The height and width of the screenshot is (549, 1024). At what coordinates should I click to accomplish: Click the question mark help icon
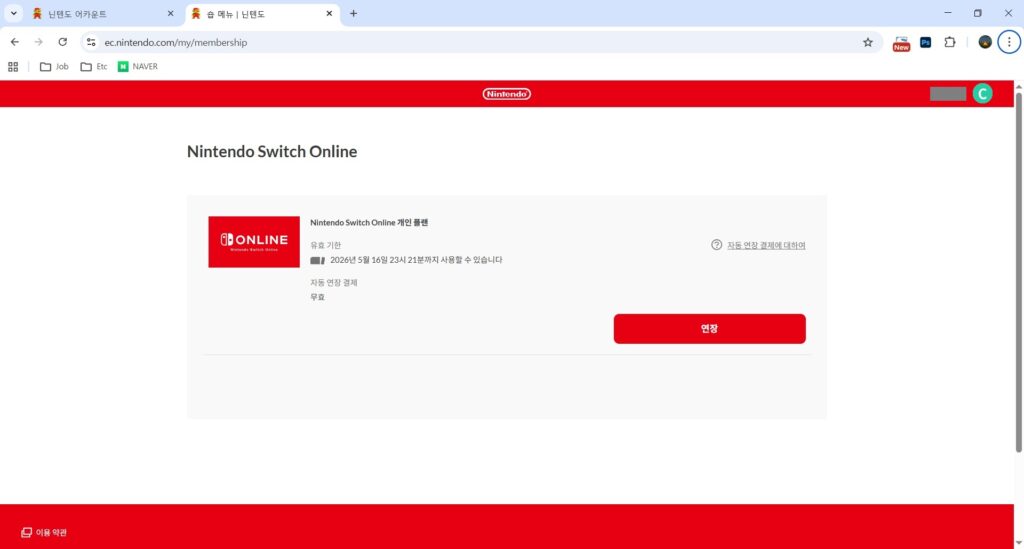pyautogui.click(x=716, y=245)
